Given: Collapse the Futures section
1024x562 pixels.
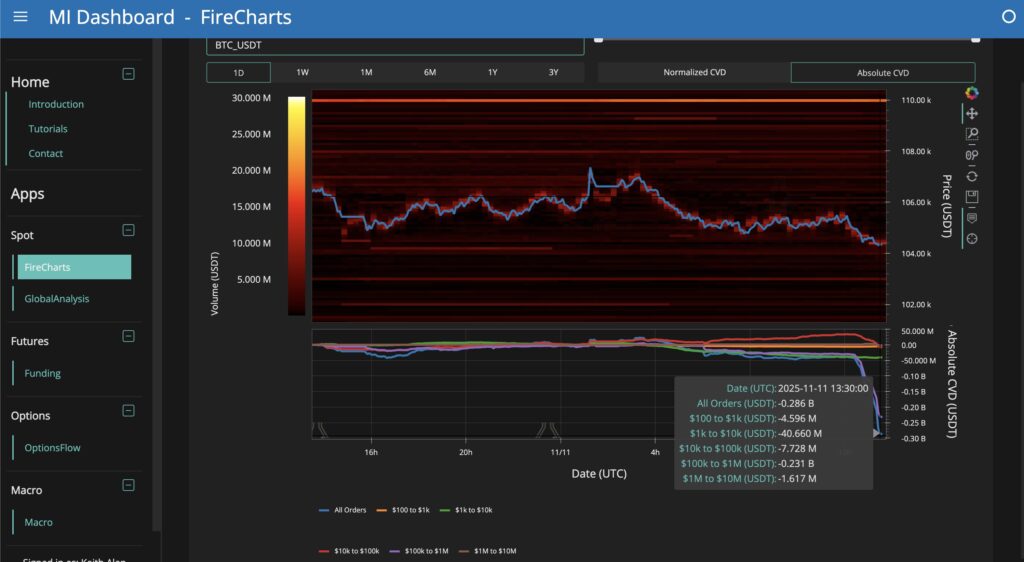Looking at the screenshot, I should (x=128, y=336).
